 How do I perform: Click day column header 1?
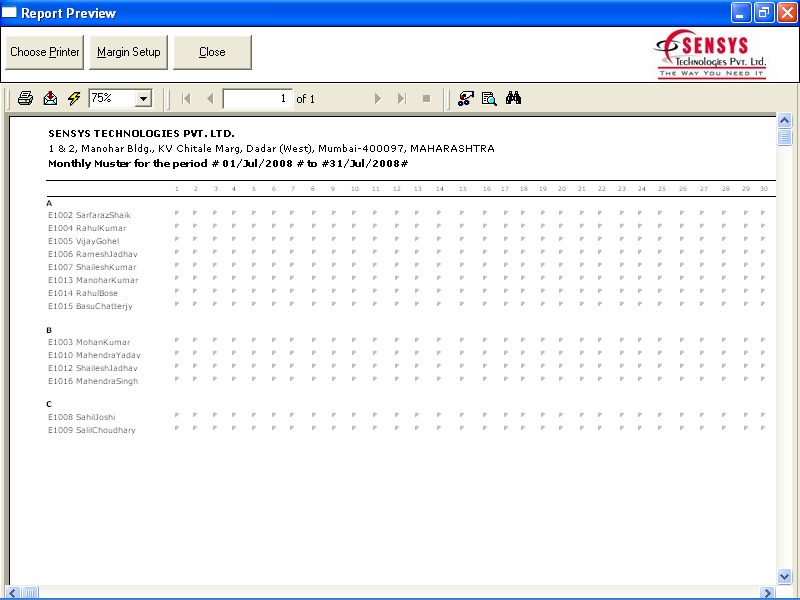[177, 189]
